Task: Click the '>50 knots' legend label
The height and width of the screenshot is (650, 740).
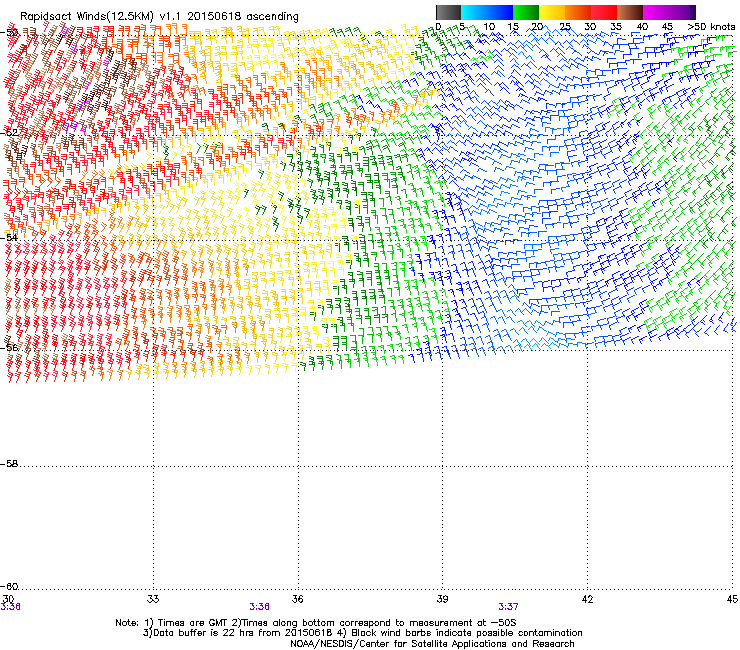Action: [711, 27]
